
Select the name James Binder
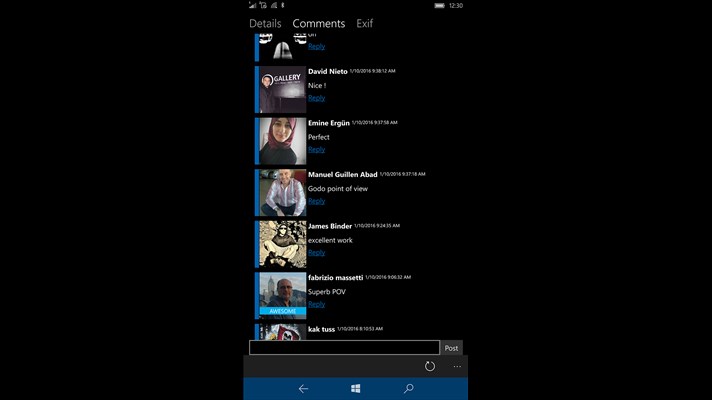tap(330, 226)
